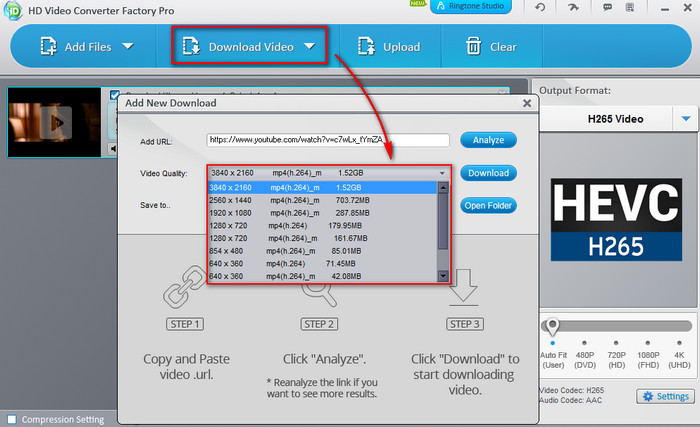
Task: Select 1280 x 720 161.67MB option
Action: (x=323, y=238)
